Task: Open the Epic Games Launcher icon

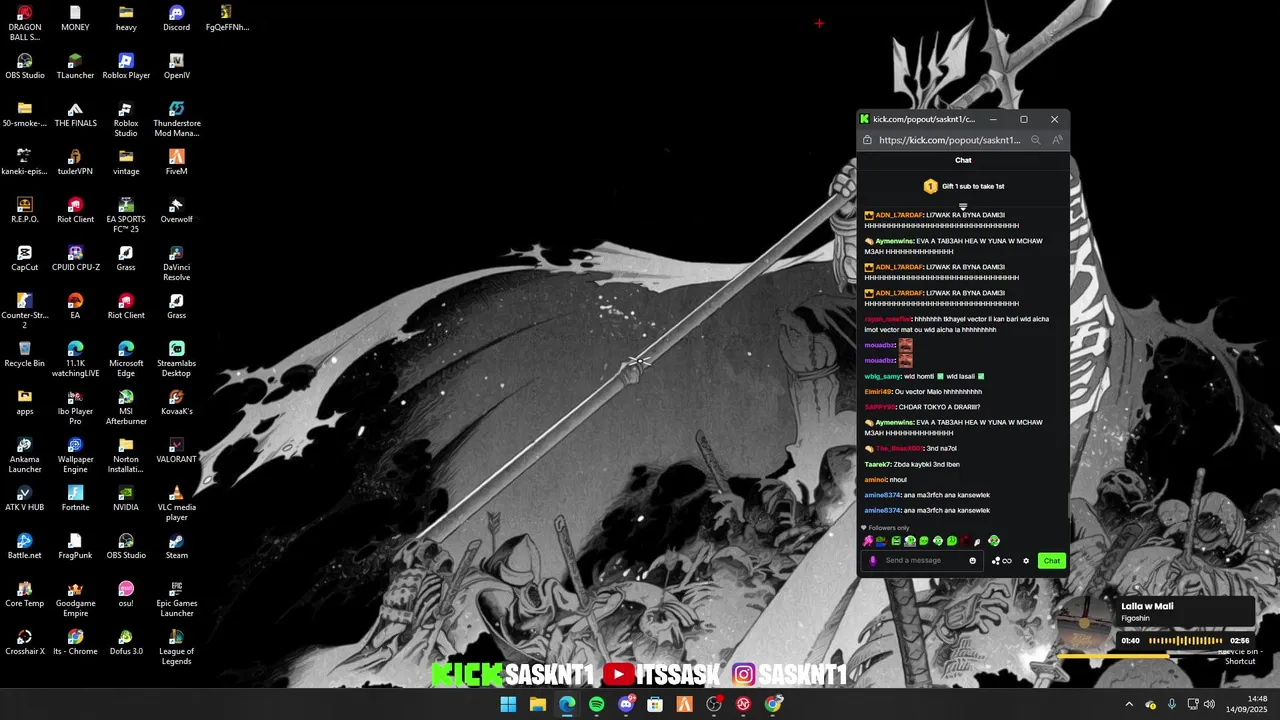Action: coord(176,599)
